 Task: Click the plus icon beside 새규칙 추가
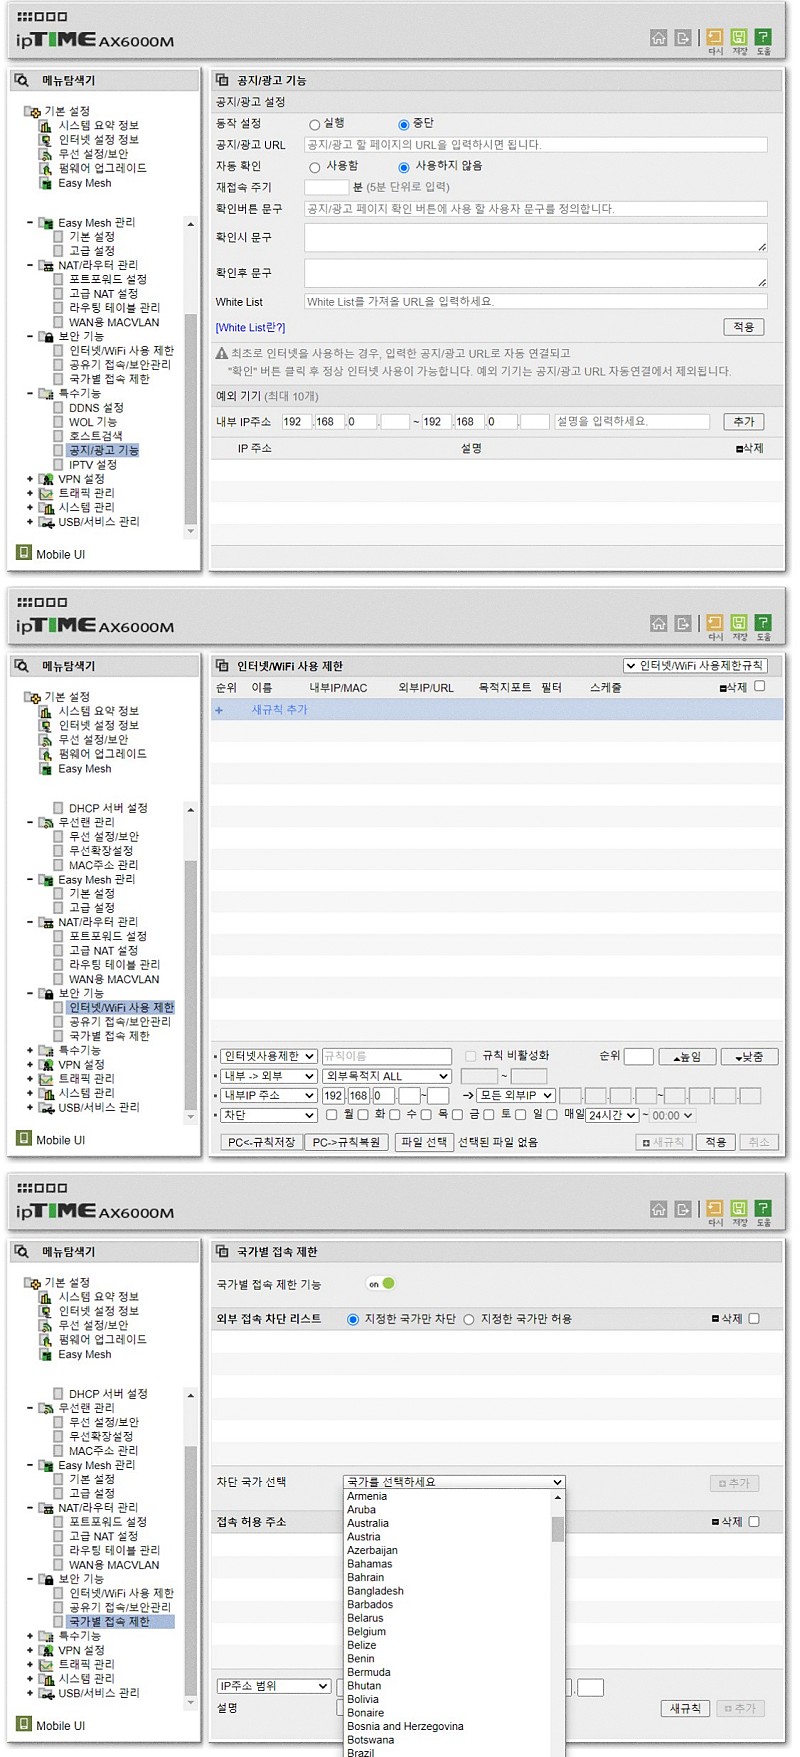(x=219, y=710)
